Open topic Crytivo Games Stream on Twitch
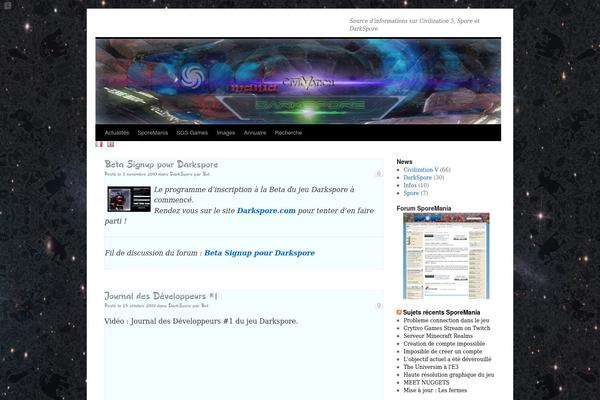Viewport: 600px width, 400px height. pos(447,328)
